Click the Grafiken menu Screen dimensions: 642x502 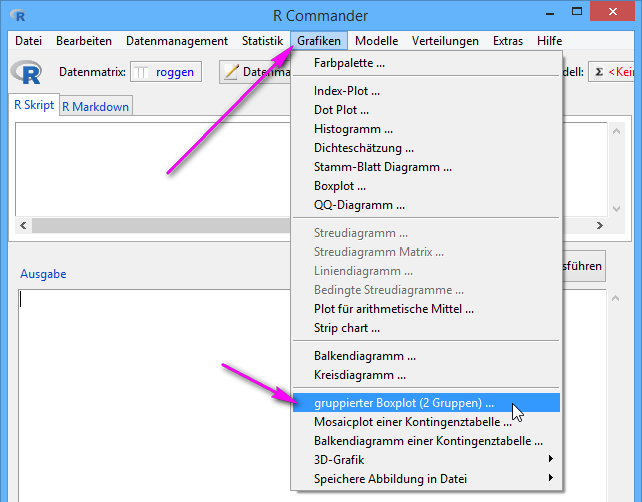point(319,41)
